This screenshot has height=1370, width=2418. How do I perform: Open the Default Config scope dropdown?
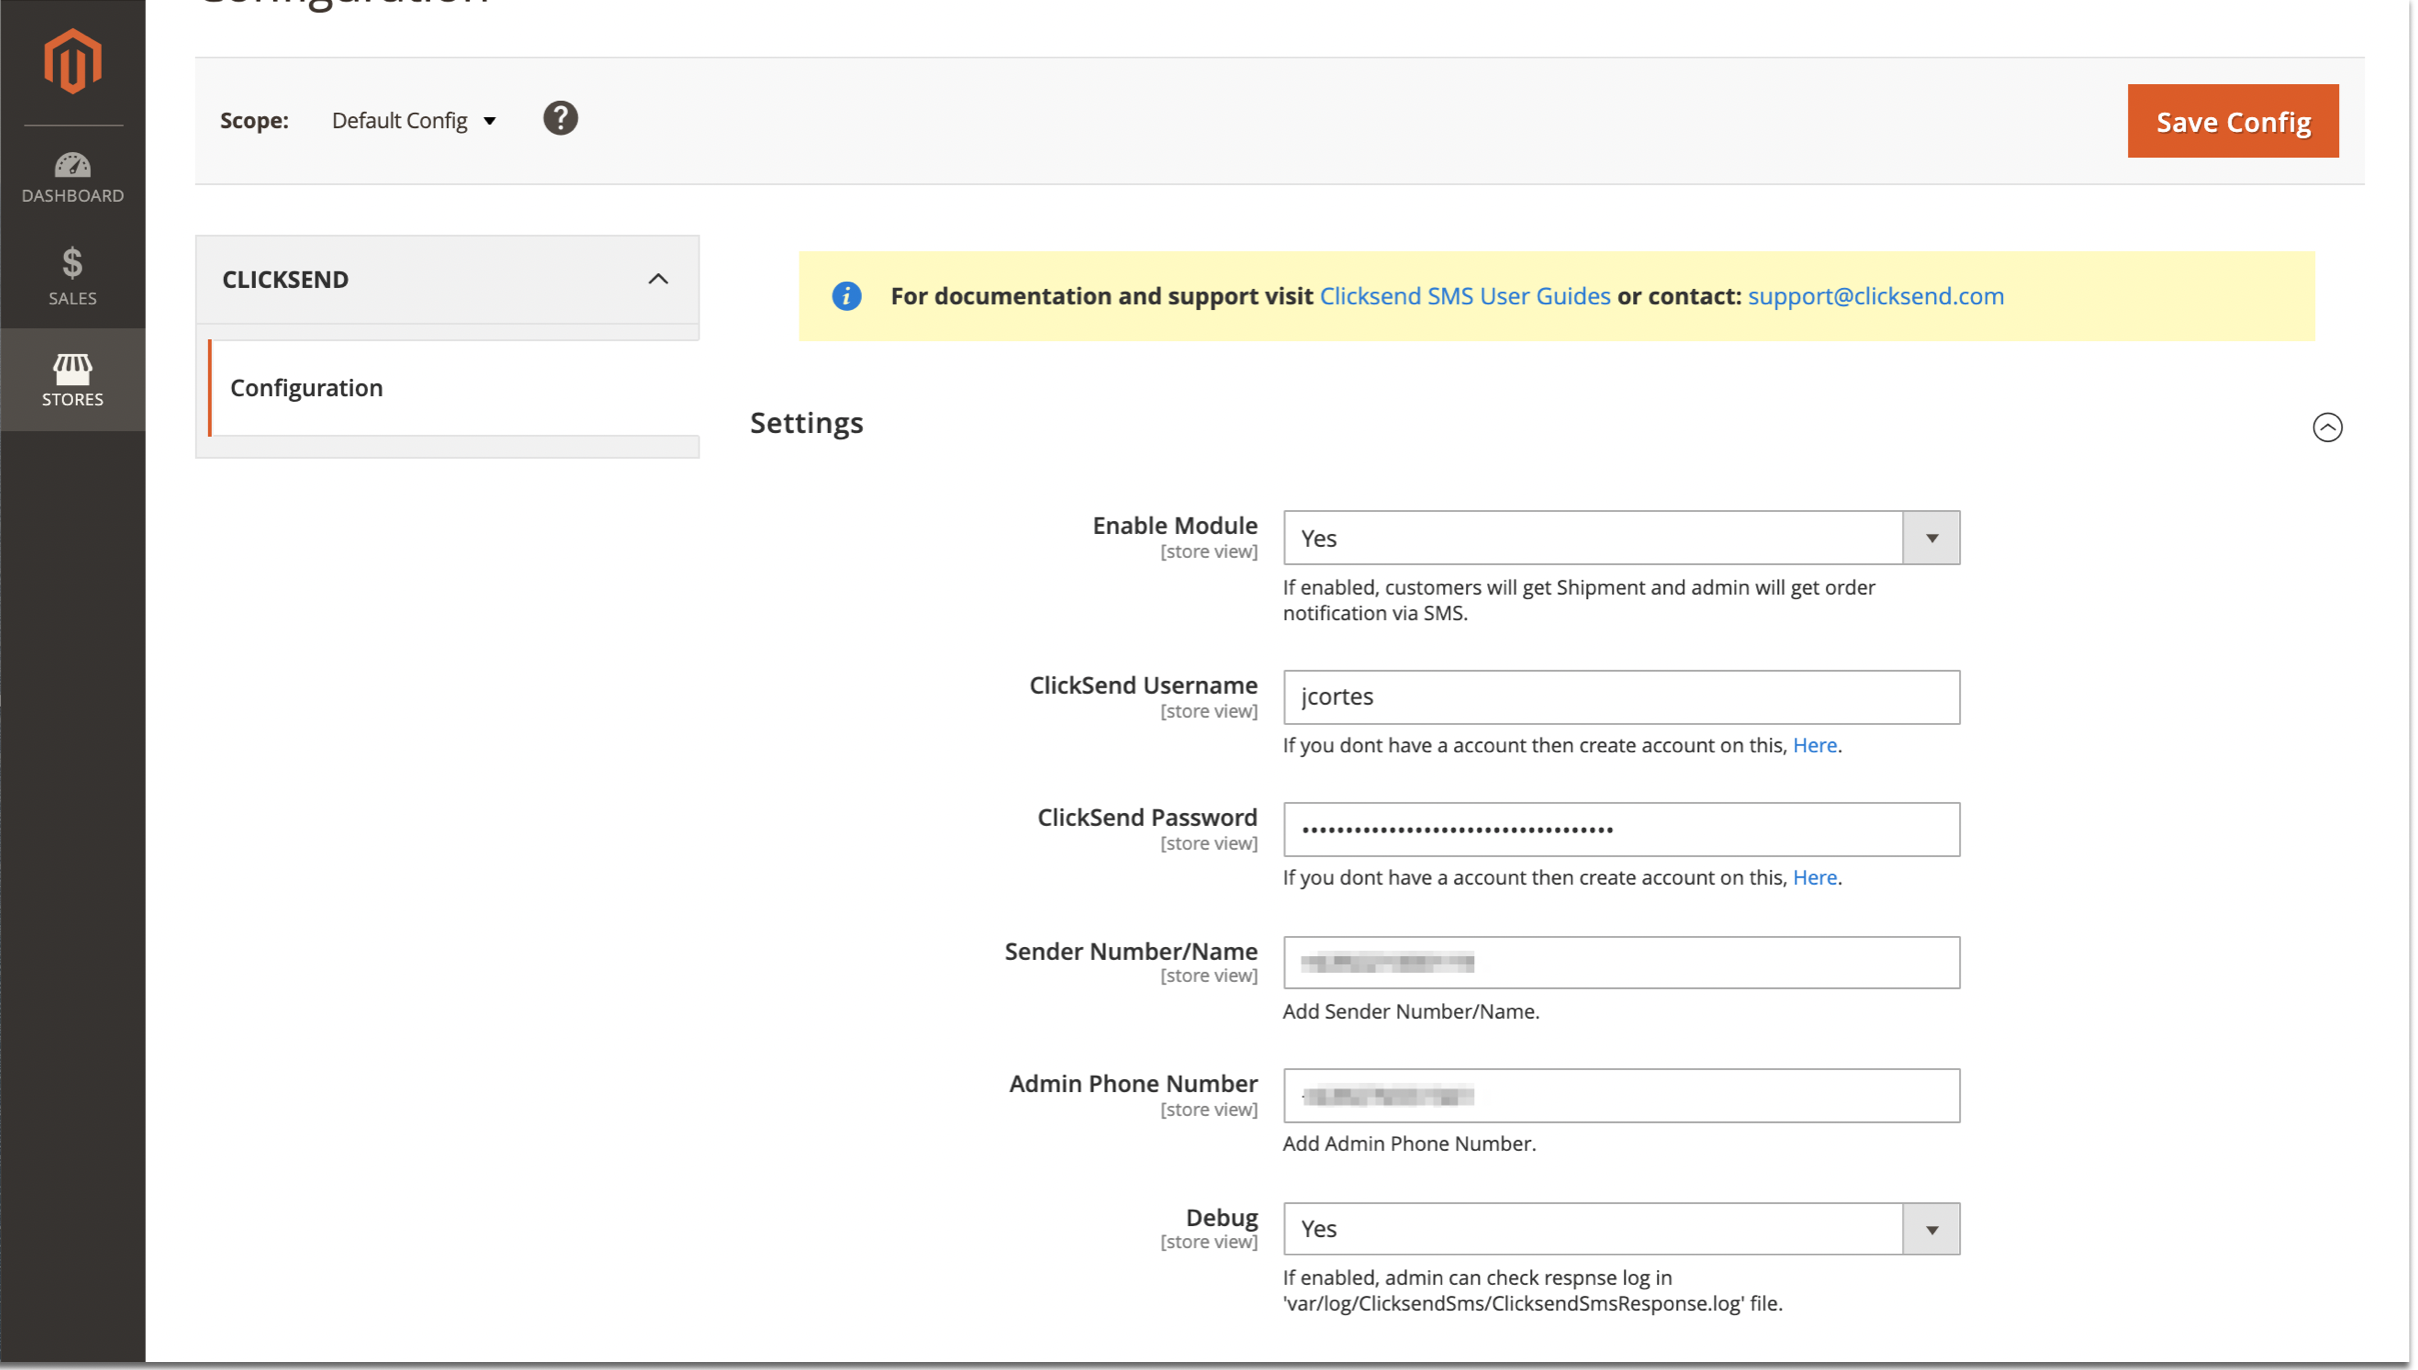(413, 120)
